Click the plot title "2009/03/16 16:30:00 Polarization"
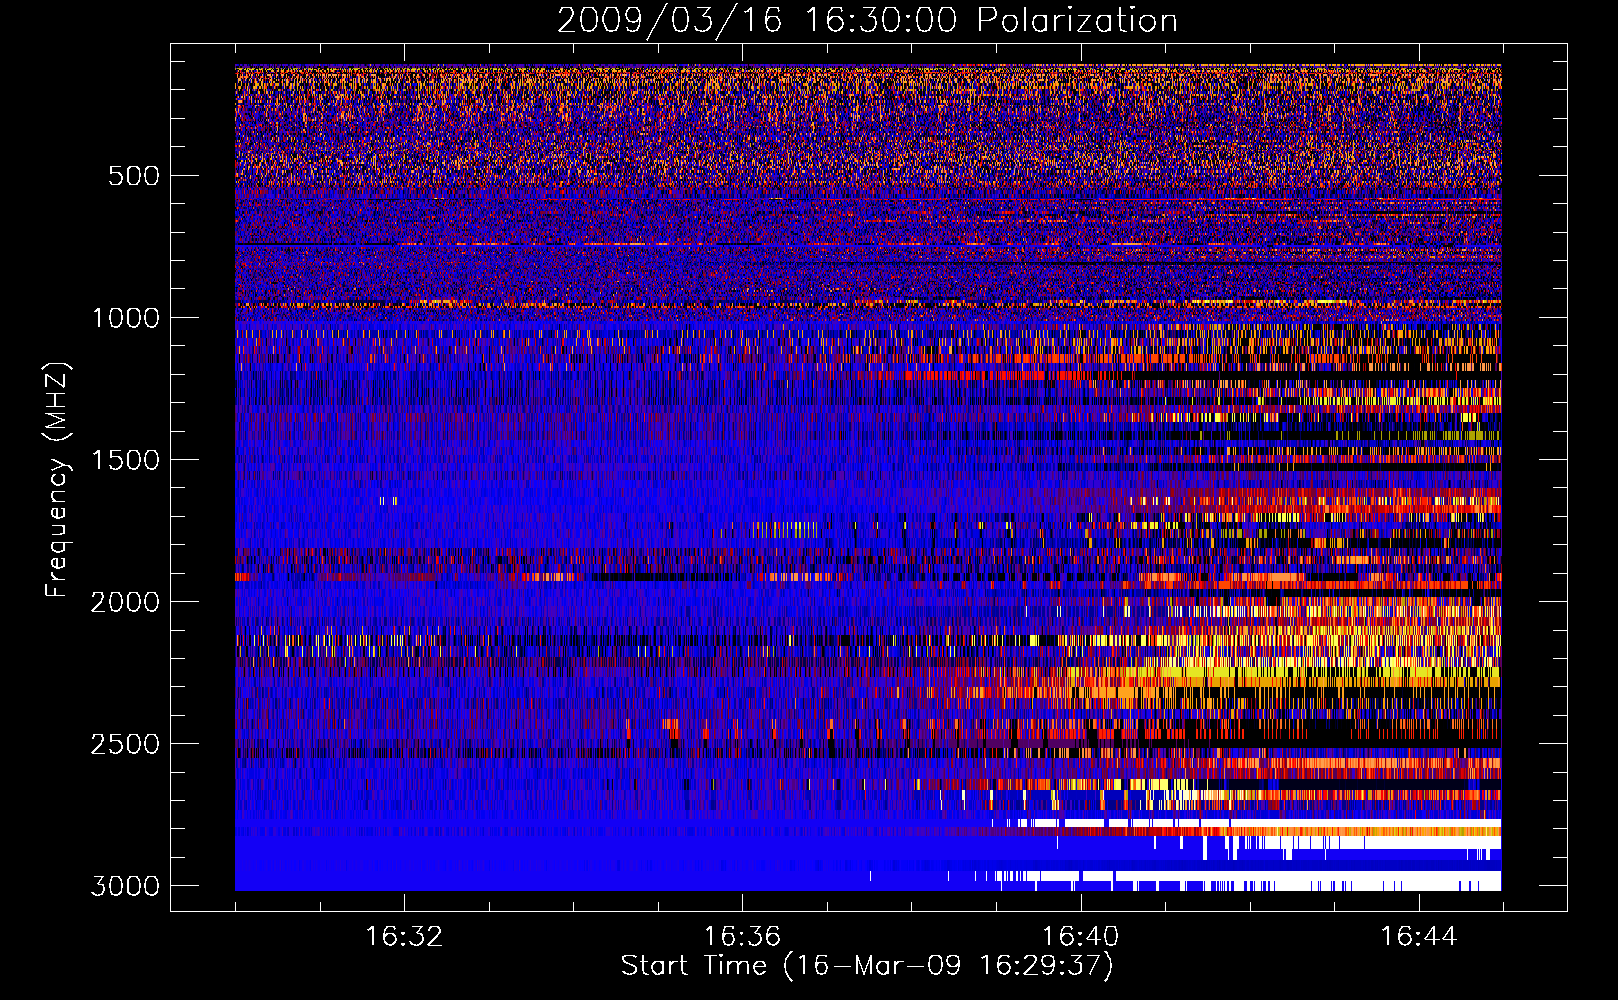 click(867, 20)
